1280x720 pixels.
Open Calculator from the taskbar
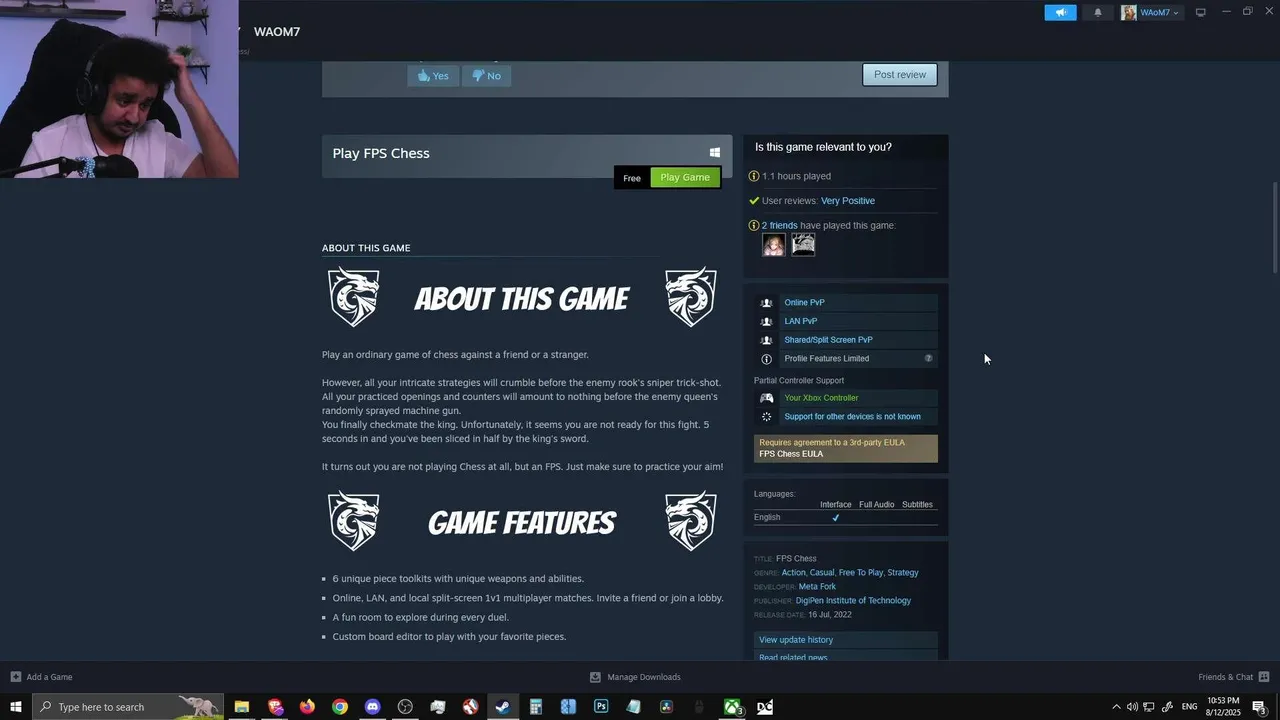pos(536,707)
